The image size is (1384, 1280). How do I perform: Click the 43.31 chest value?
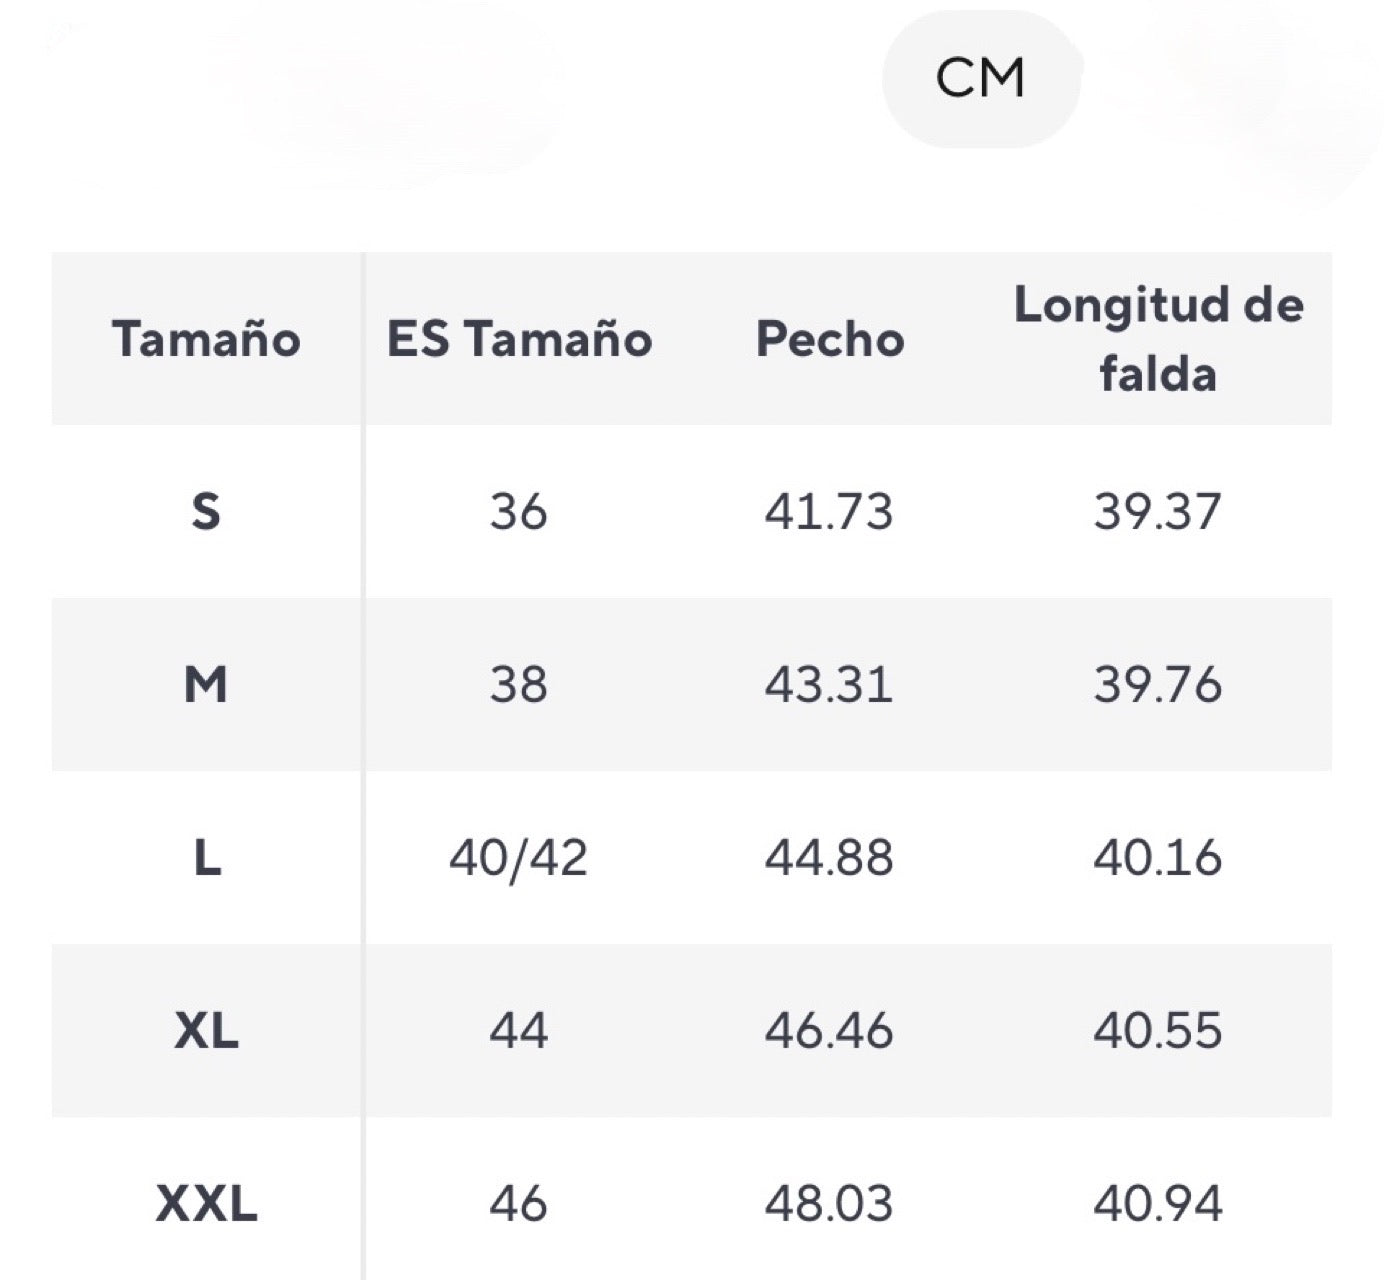(x=829, y=685)
